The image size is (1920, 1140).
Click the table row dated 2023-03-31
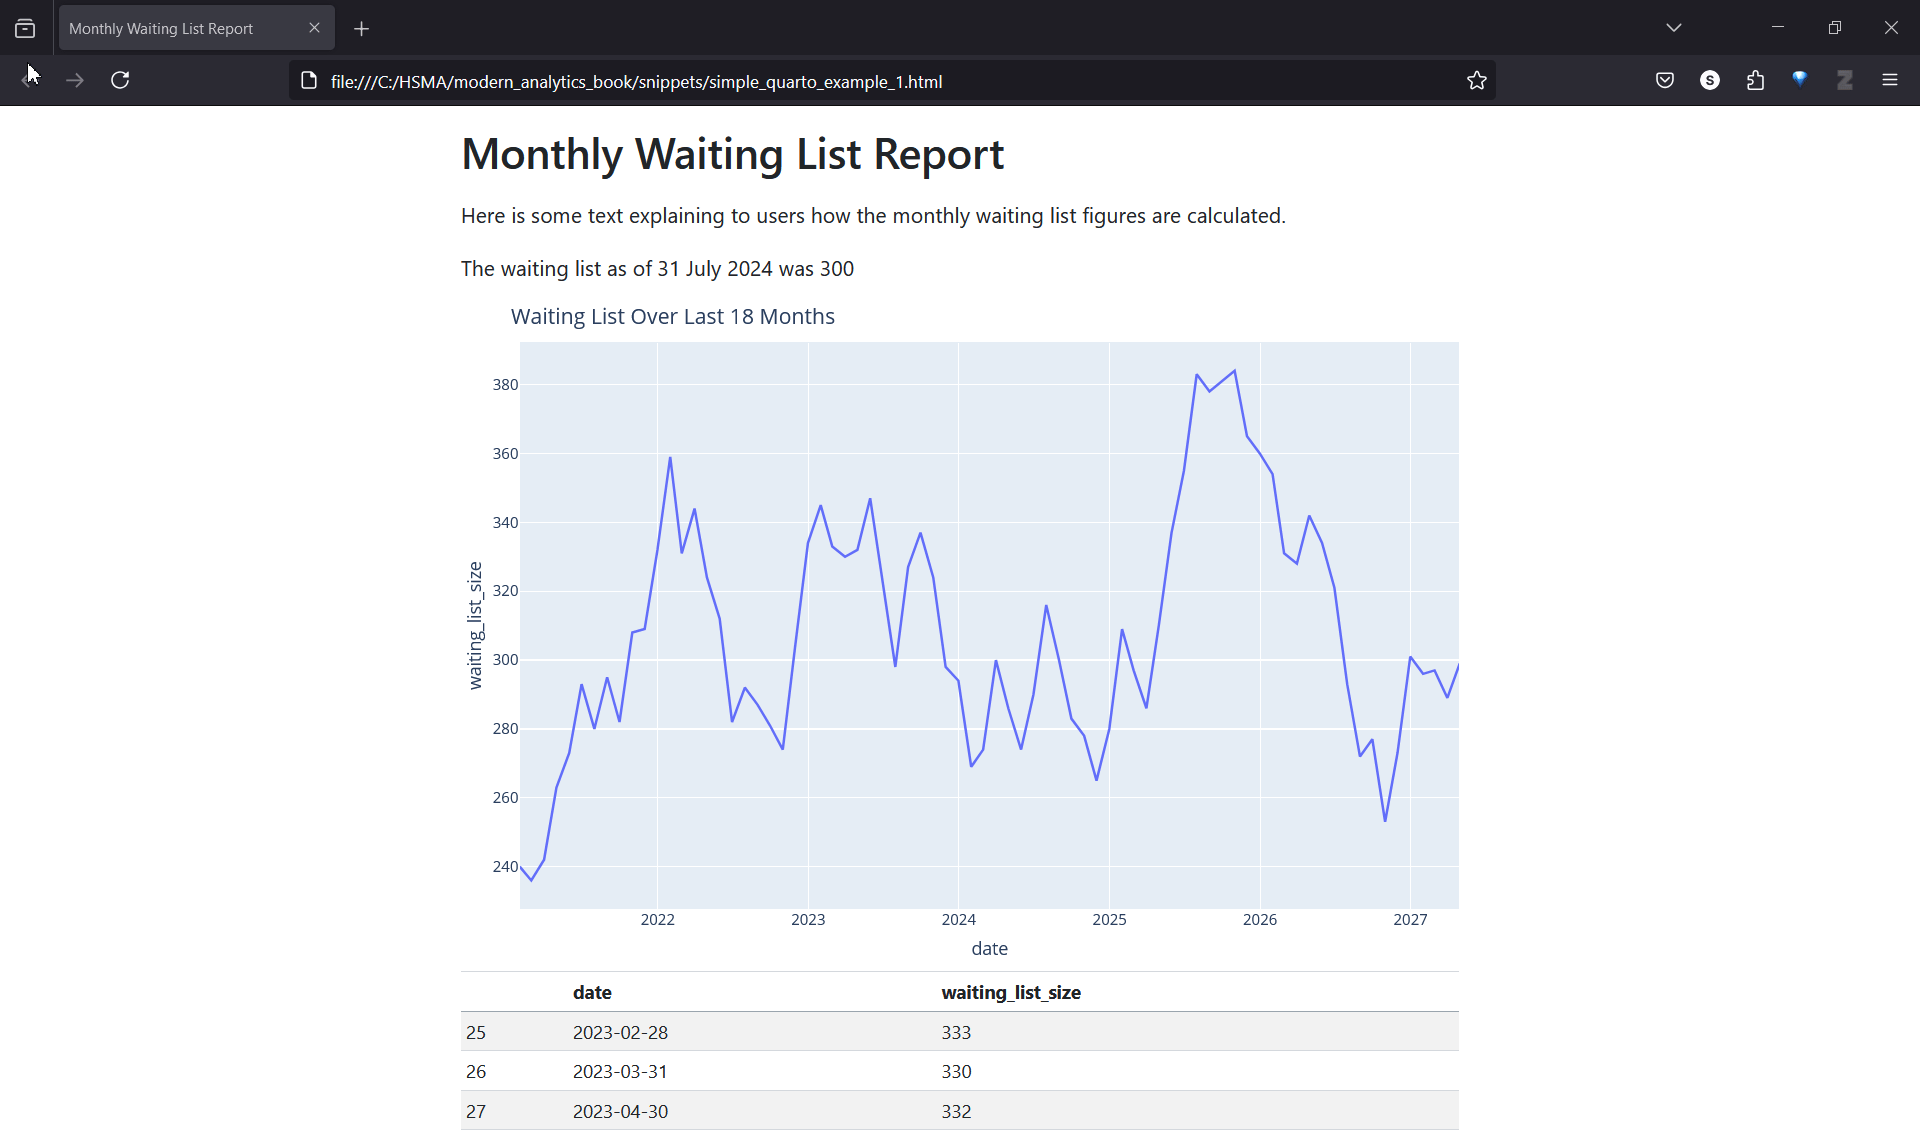pos(620,1071)
